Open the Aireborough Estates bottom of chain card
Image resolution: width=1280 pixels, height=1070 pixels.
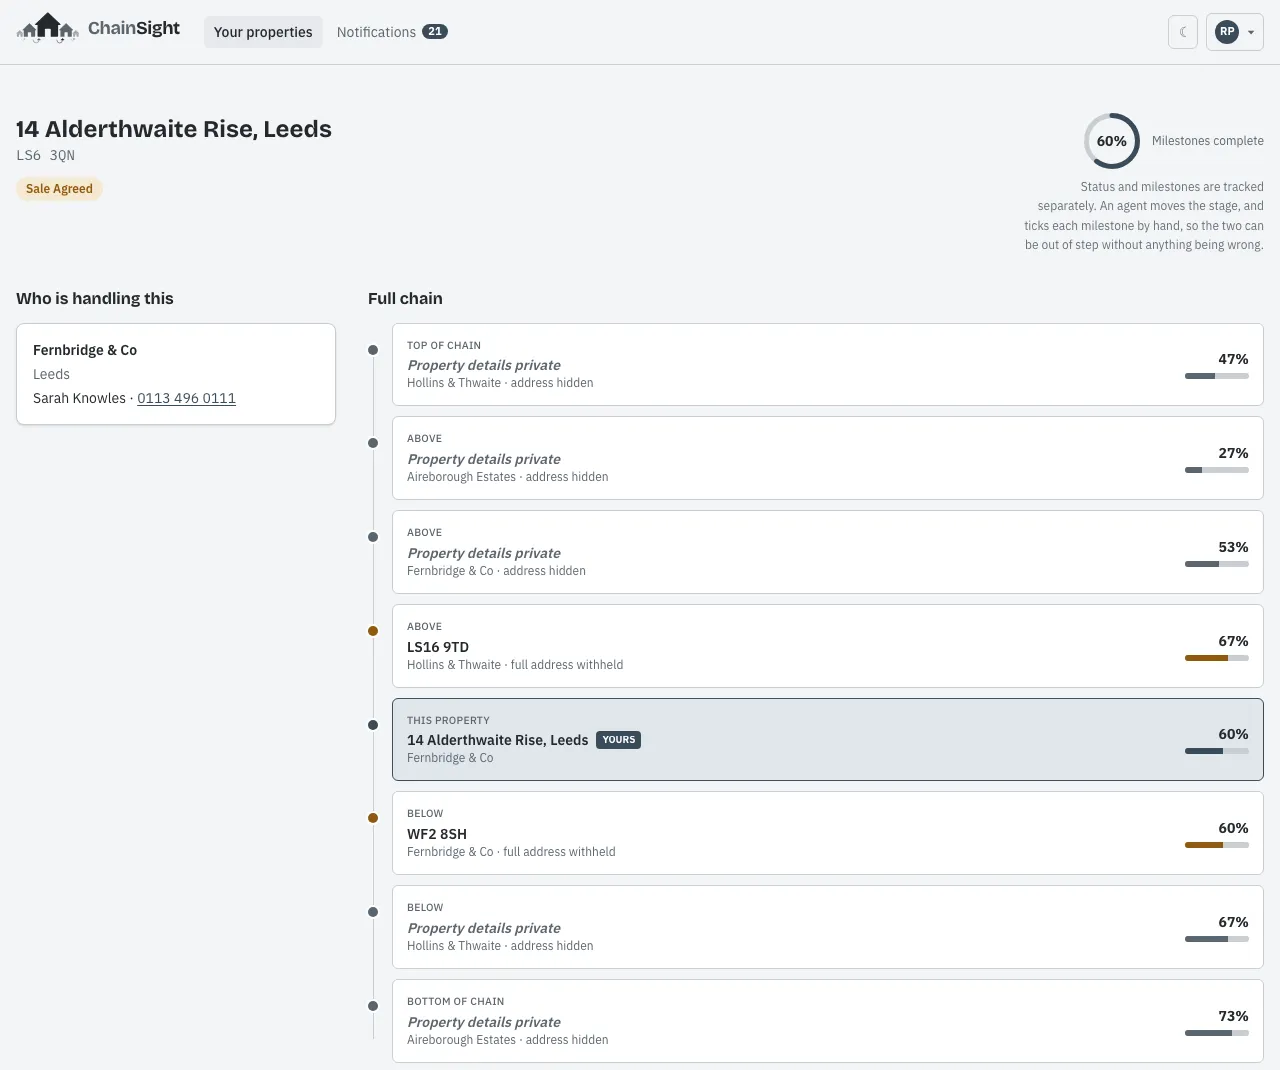pyautogui.click(x=828, y=1021)
